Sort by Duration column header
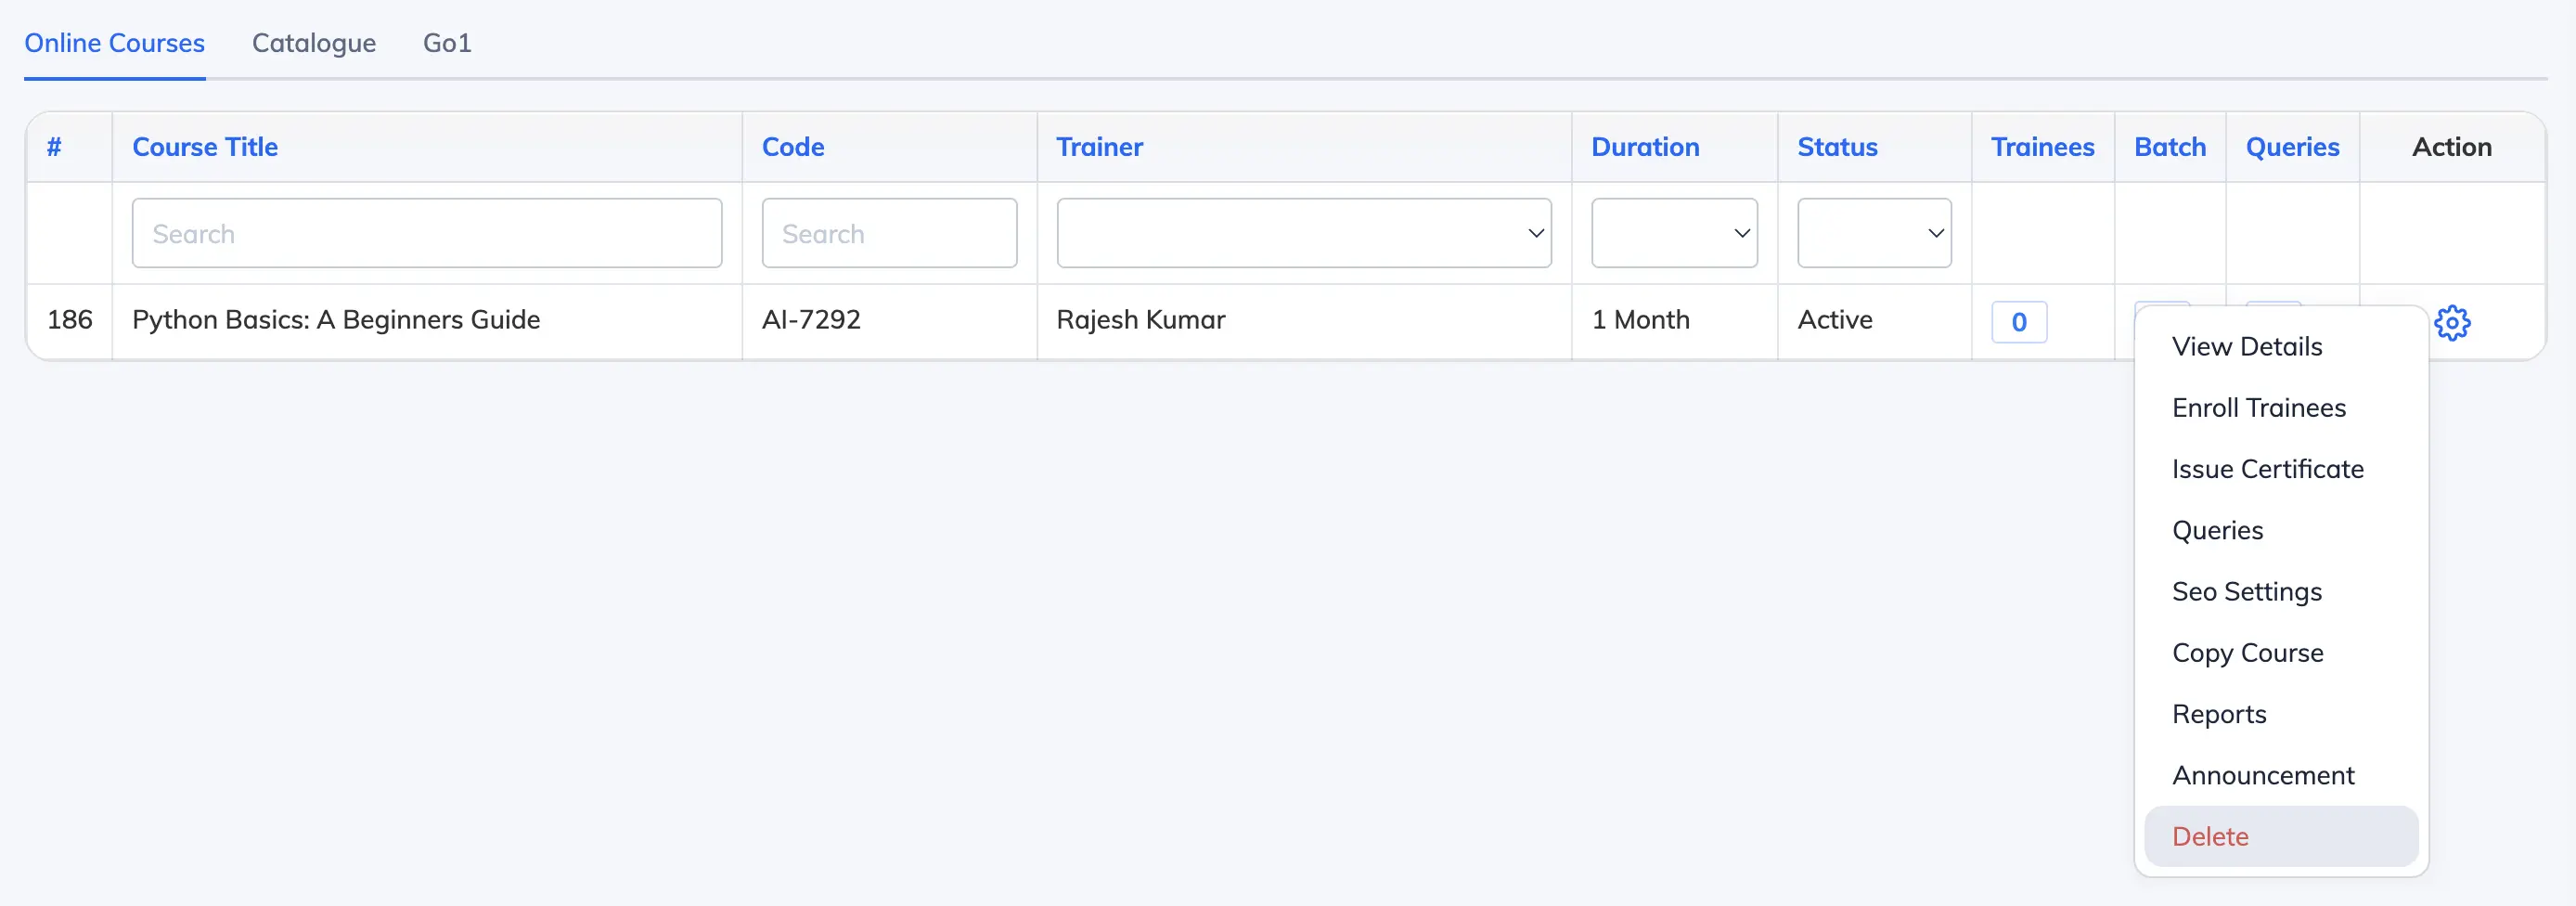The height and width of the screenshot is (906, 2576). point(1645,147)
